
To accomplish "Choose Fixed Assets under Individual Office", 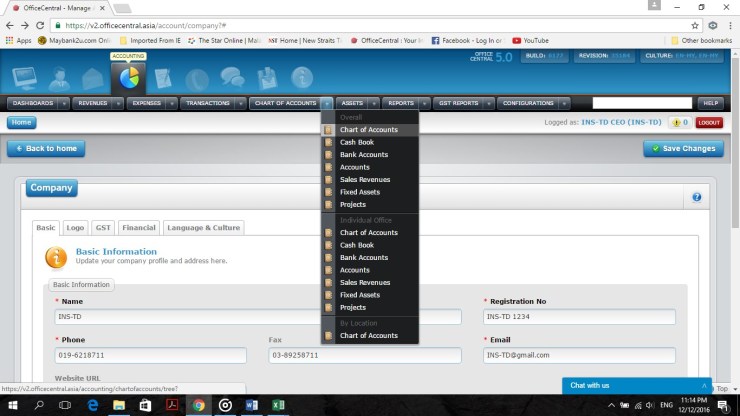I will tap(359, 295).
